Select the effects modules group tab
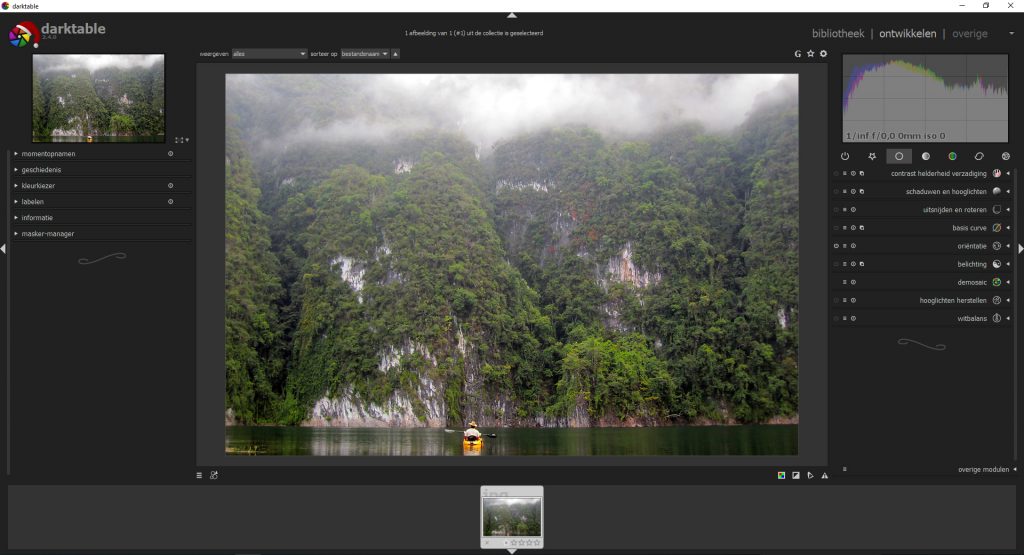The height and width of the screenshot is (555, 1024). click(1006, 156)
